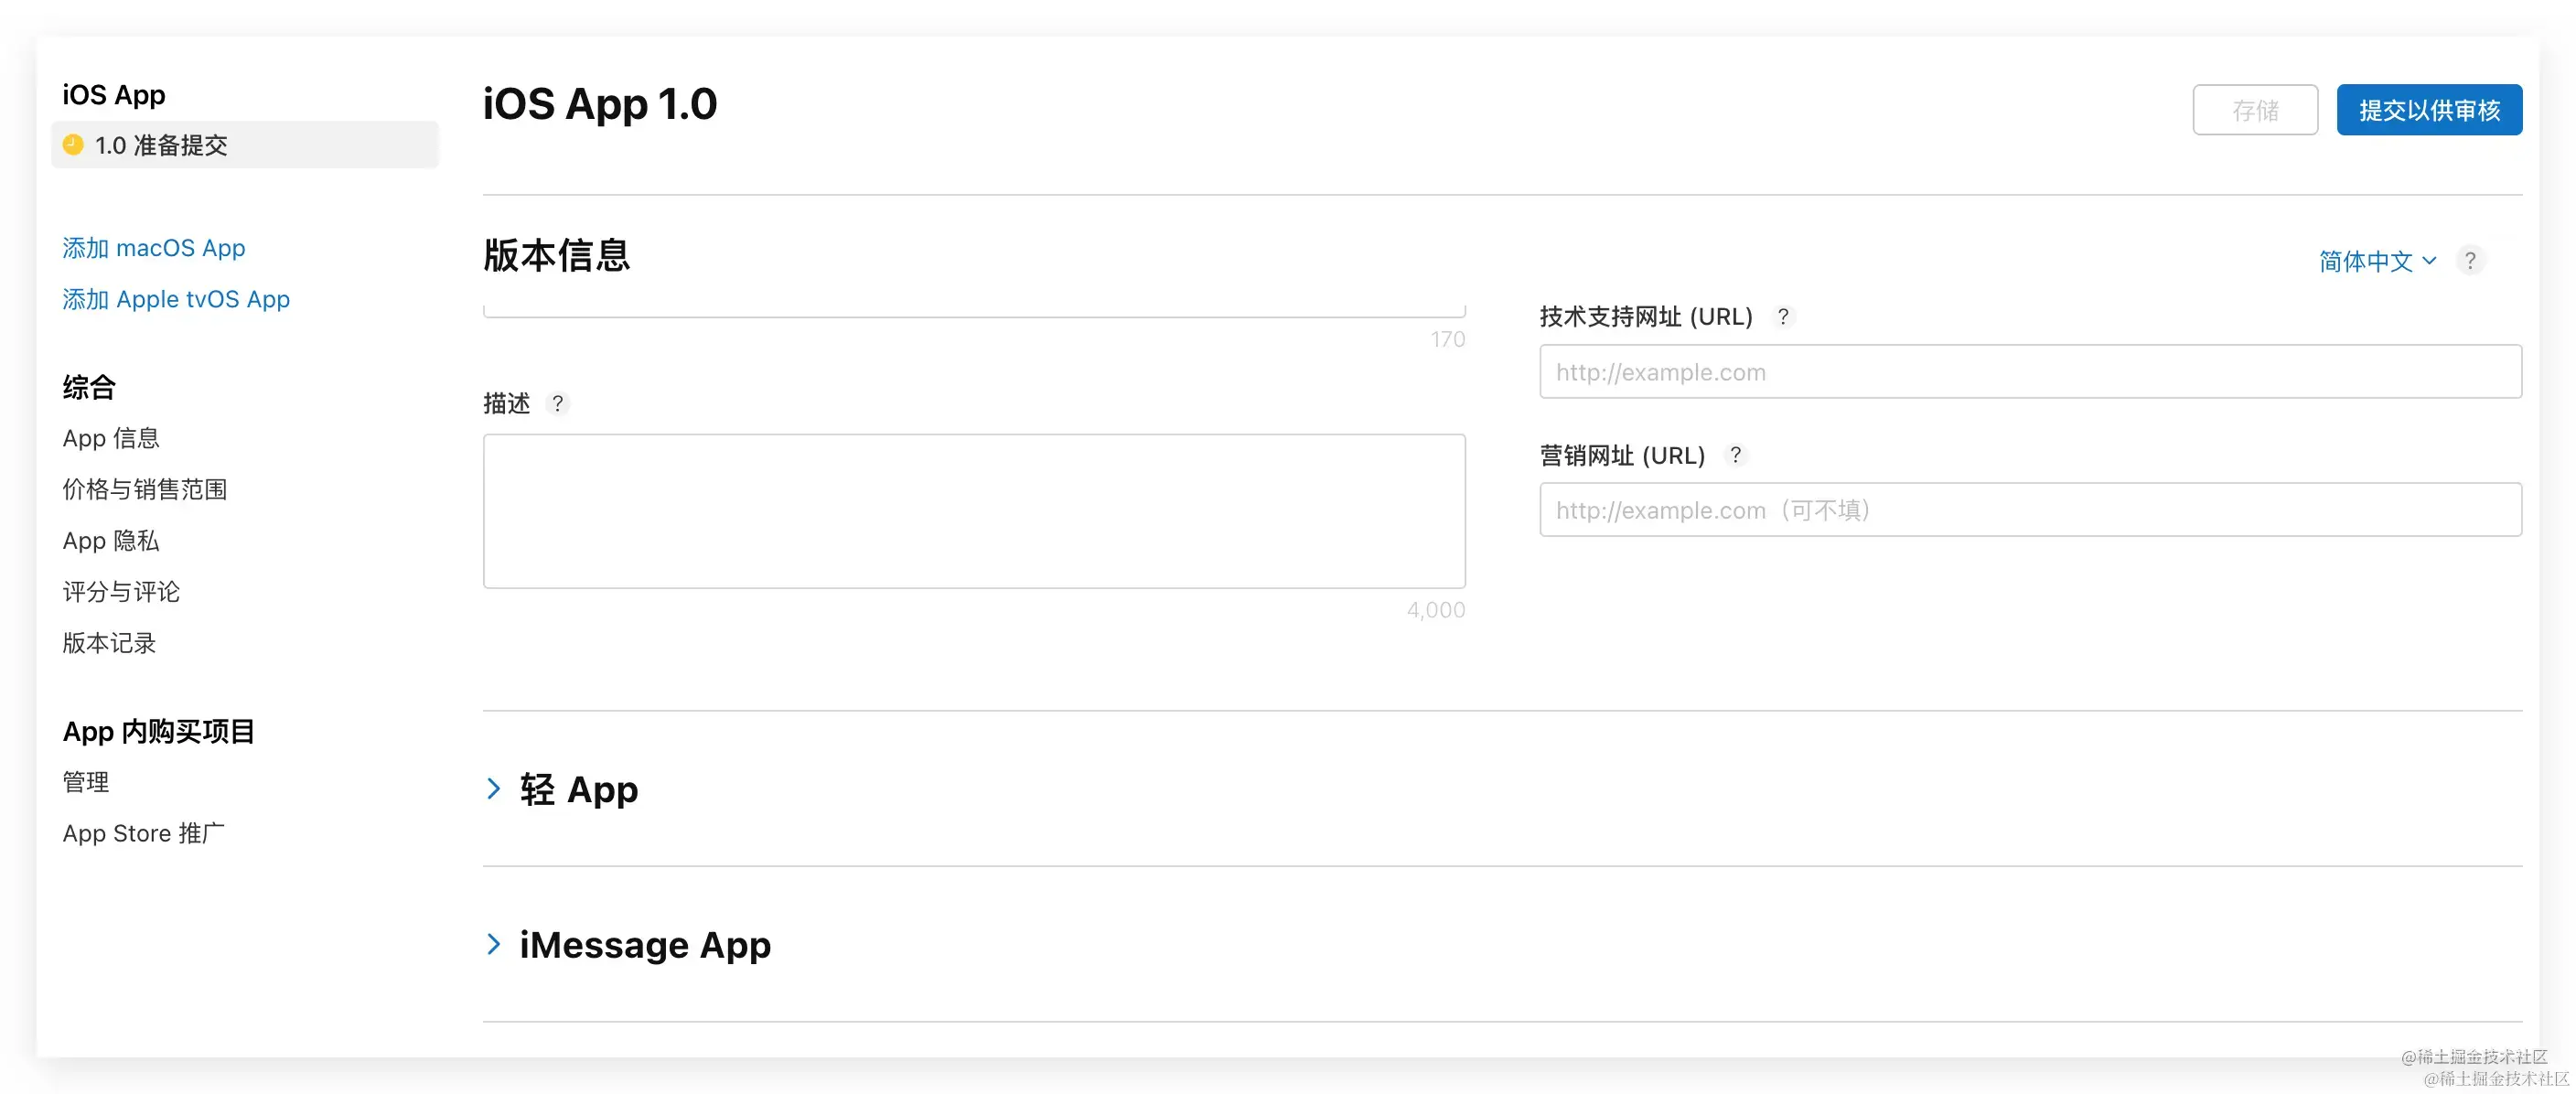The height and width of the screenshot is (1094, 2576).
Task: Click 提交以供审核 button
Action: pos(2428,110)
